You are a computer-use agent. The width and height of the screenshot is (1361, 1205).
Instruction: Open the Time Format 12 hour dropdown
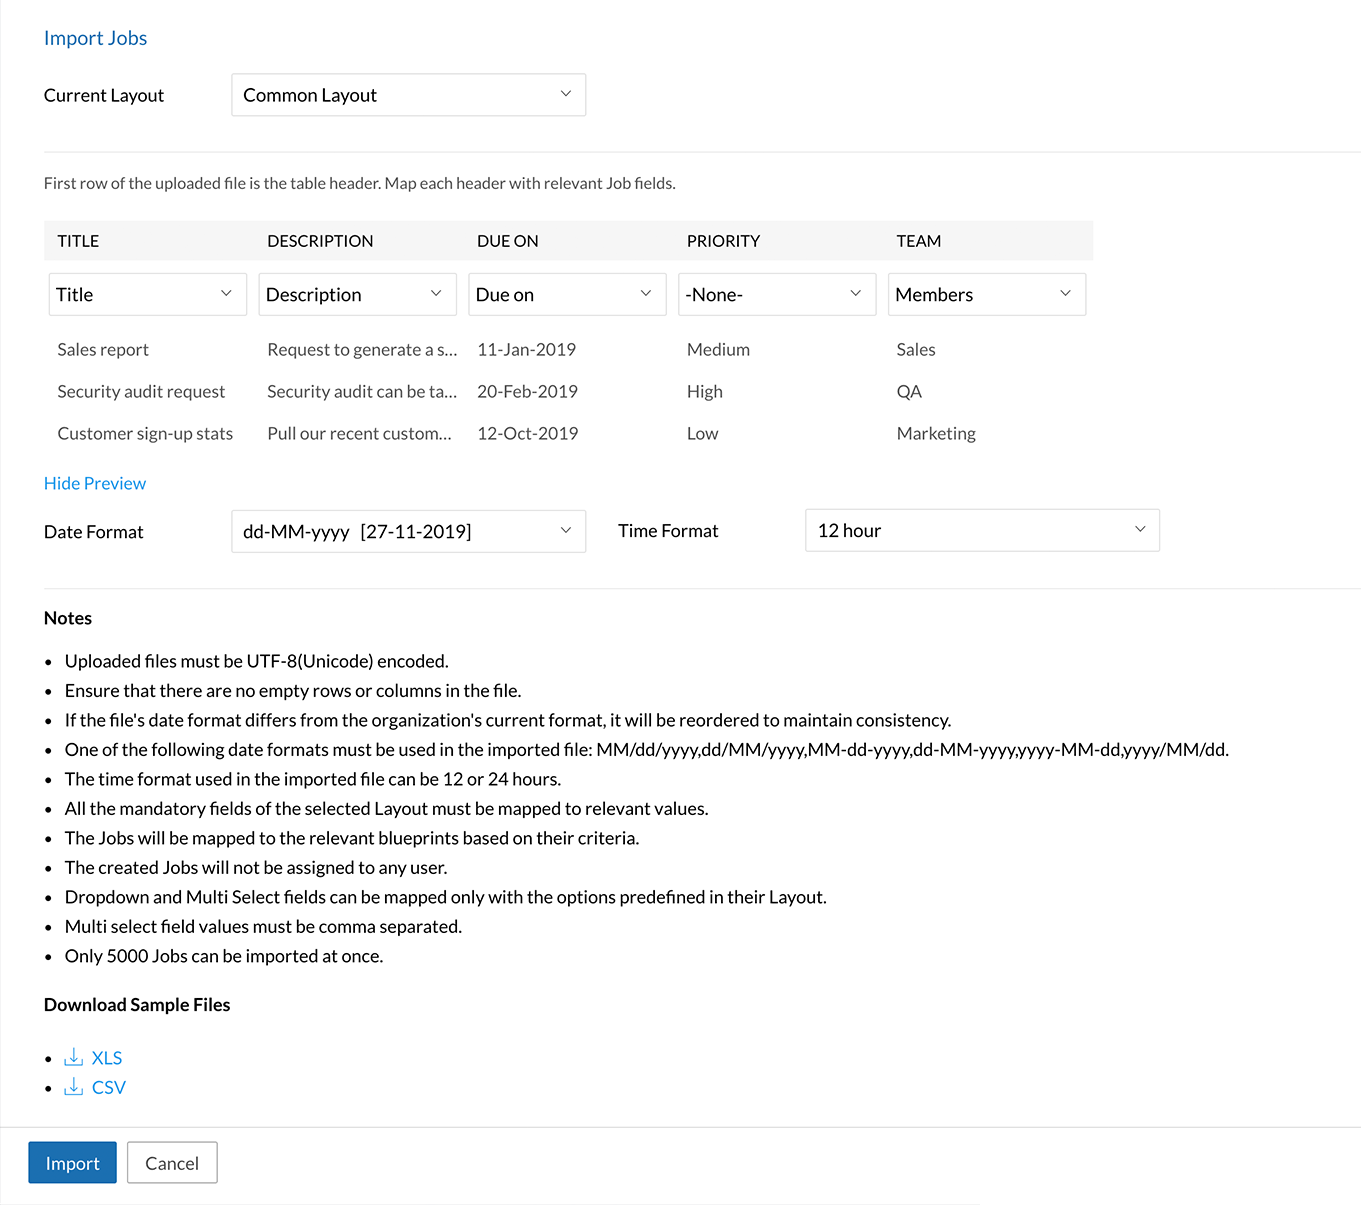click(x=982, y=530)
